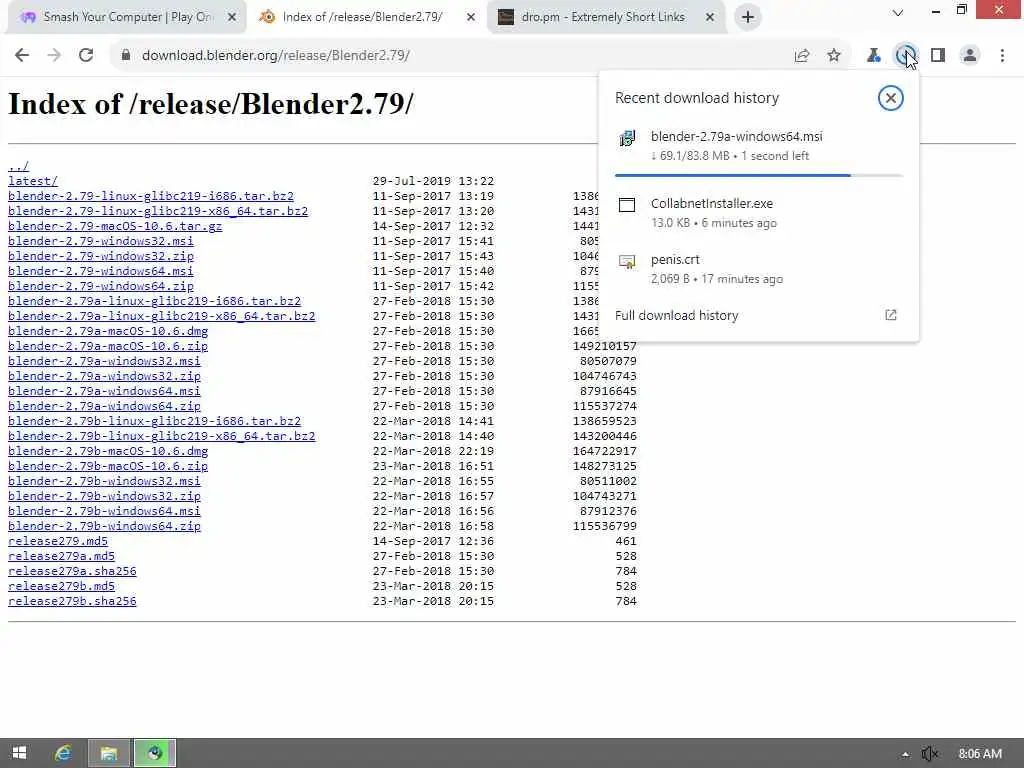
Task: Select the Index of /release/Blender2.79/ tab
Action: point(367,17)
